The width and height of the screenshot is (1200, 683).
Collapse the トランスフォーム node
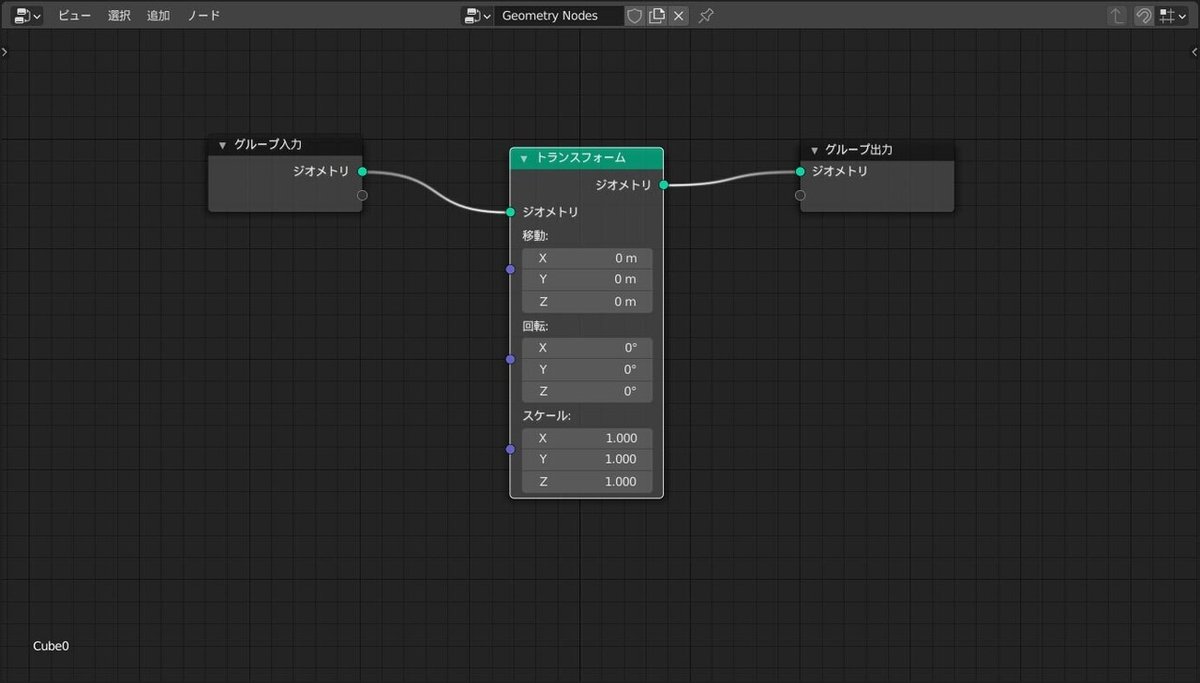[x=523, y=158]
